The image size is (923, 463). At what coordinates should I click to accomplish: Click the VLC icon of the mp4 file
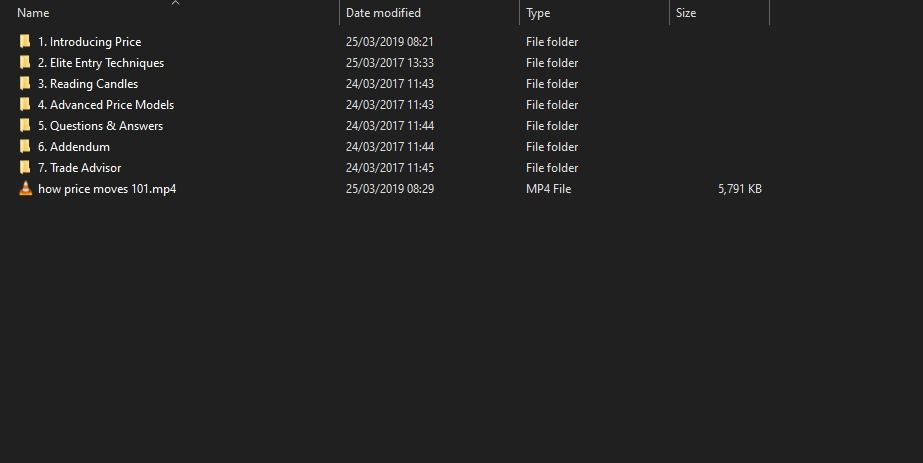(25, 189)
